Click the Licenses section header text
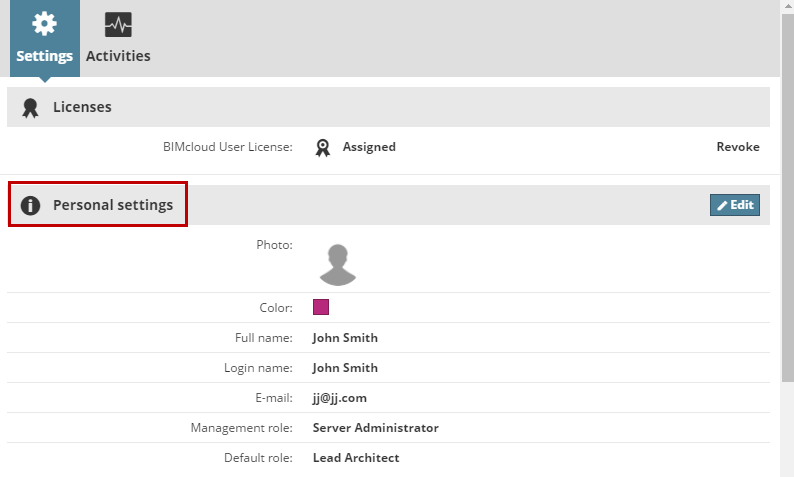794x477 pixels. [82, 107]
